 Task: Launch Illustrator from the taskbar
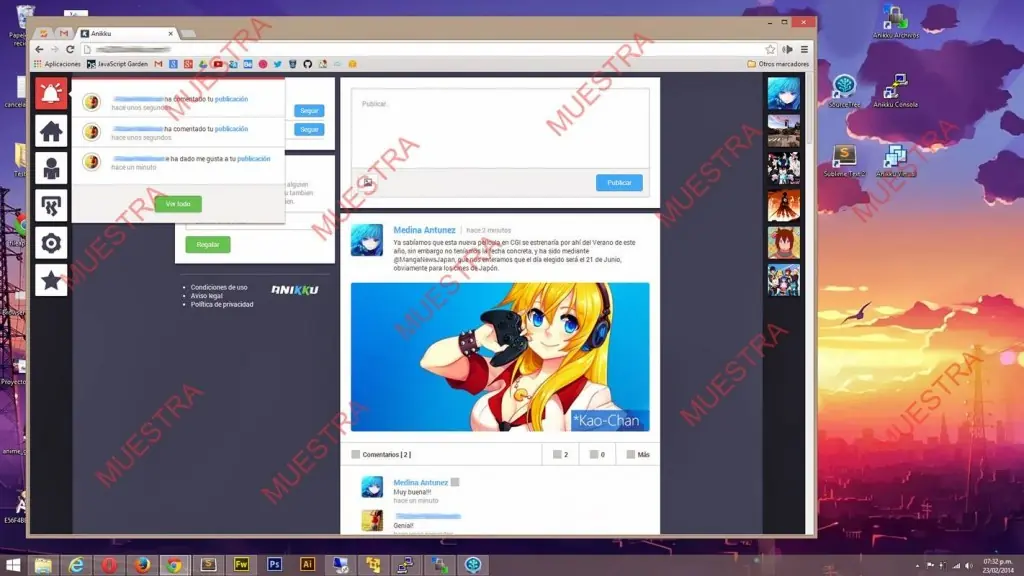click(x=307, y=564)
